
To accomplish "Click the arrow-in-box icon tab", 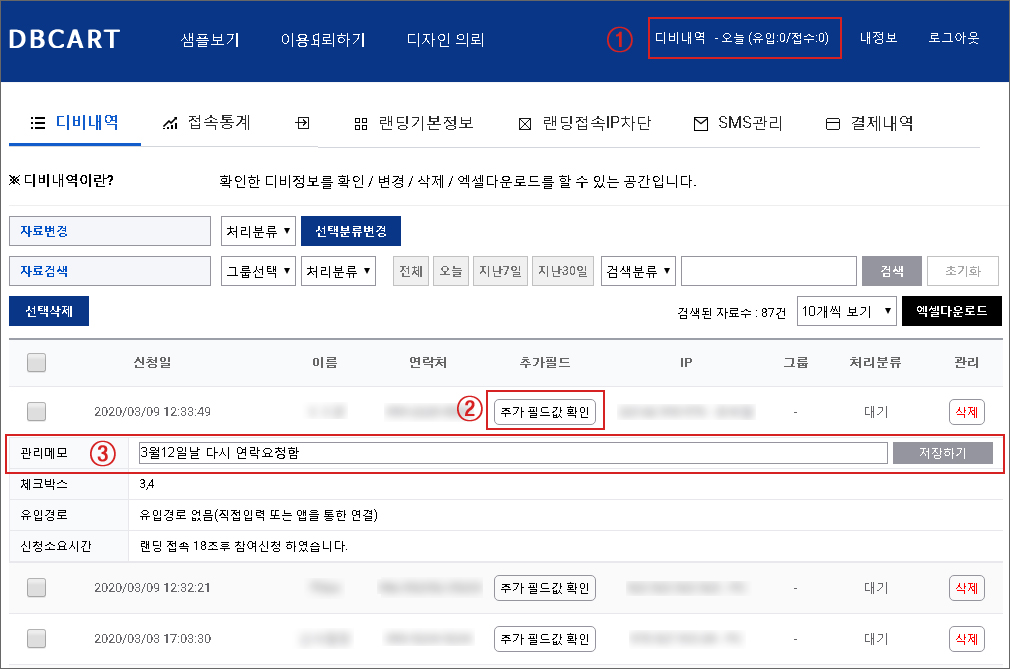I will pyautogui.click(x=302, y=123).
